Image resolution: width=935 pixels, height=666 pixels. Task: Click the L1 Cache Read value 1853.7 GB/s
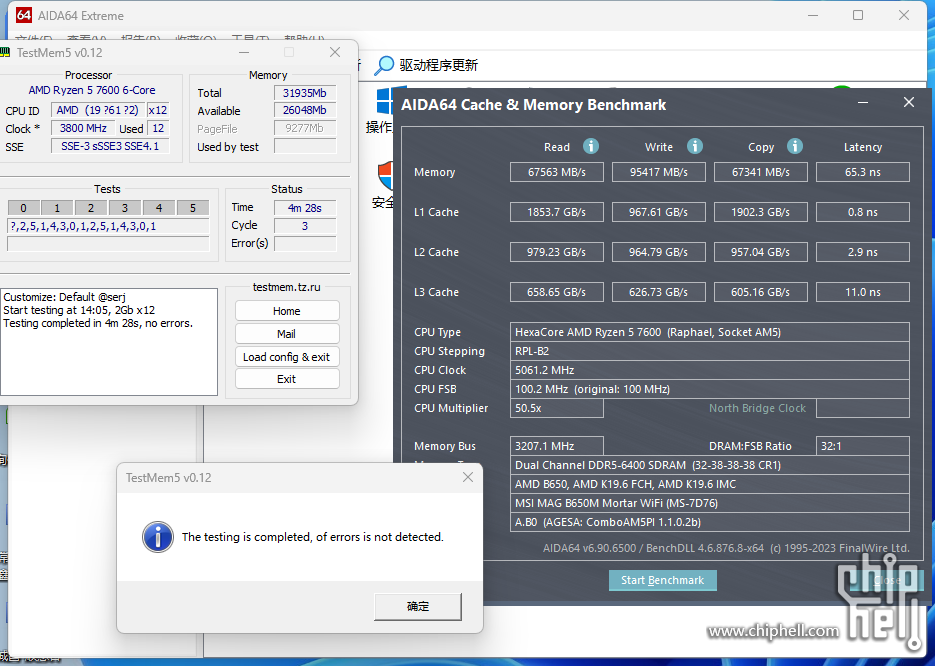click(x=556, y=212)
